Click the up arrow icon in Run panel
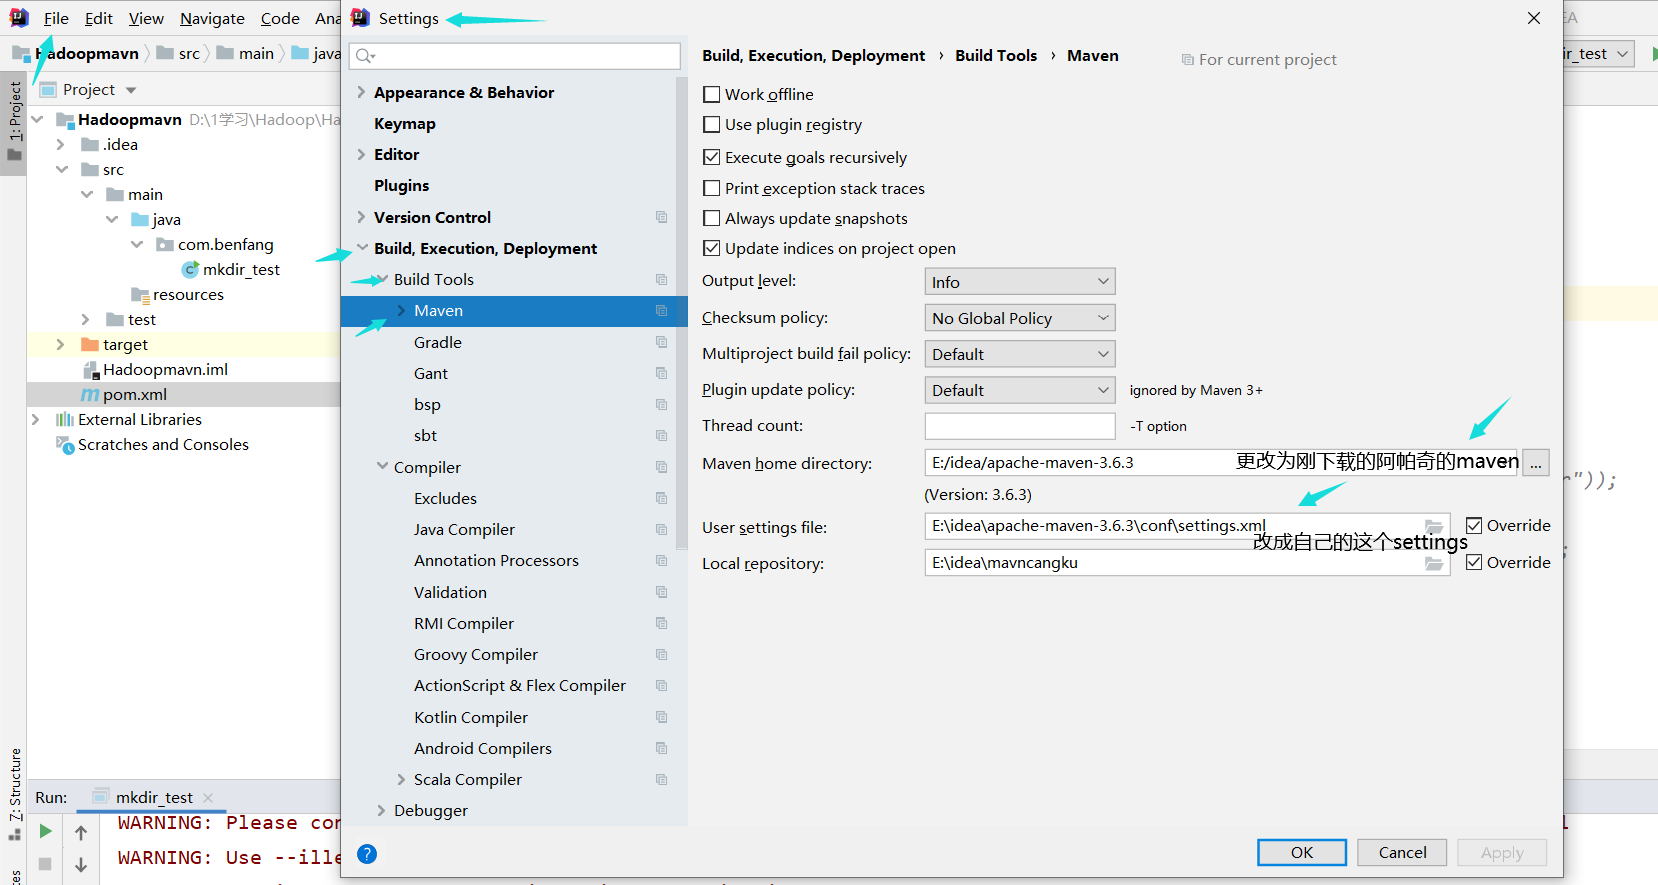1658x885 pixels. click(x=81, y=832)
